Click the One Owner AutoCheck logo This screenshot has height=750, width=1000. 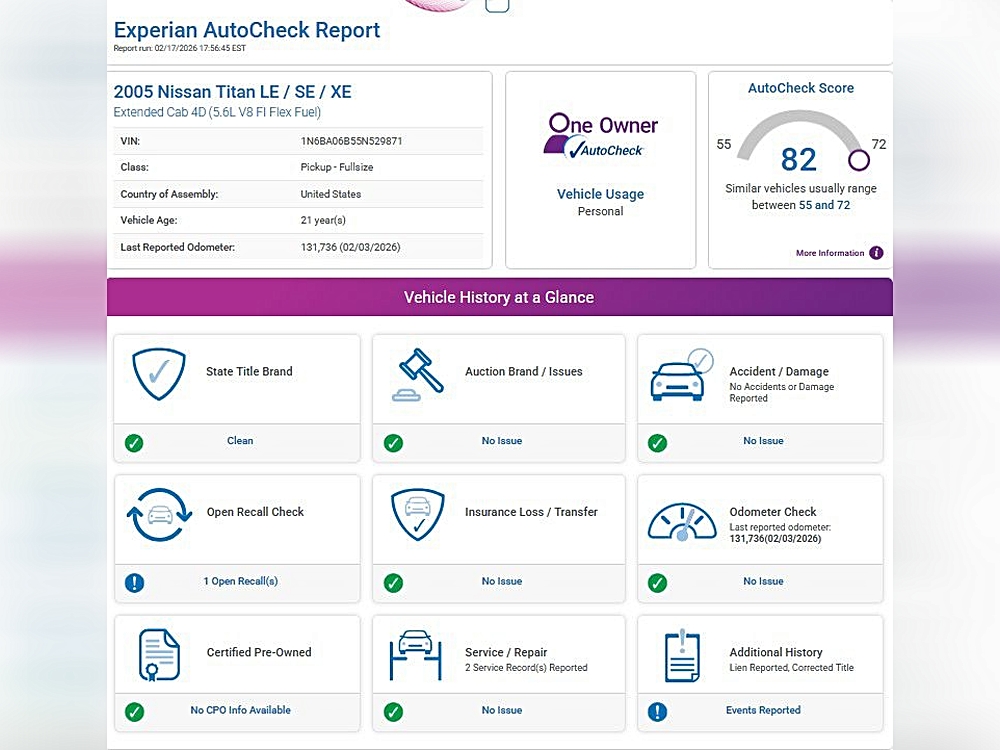click(x=600, y=136)
